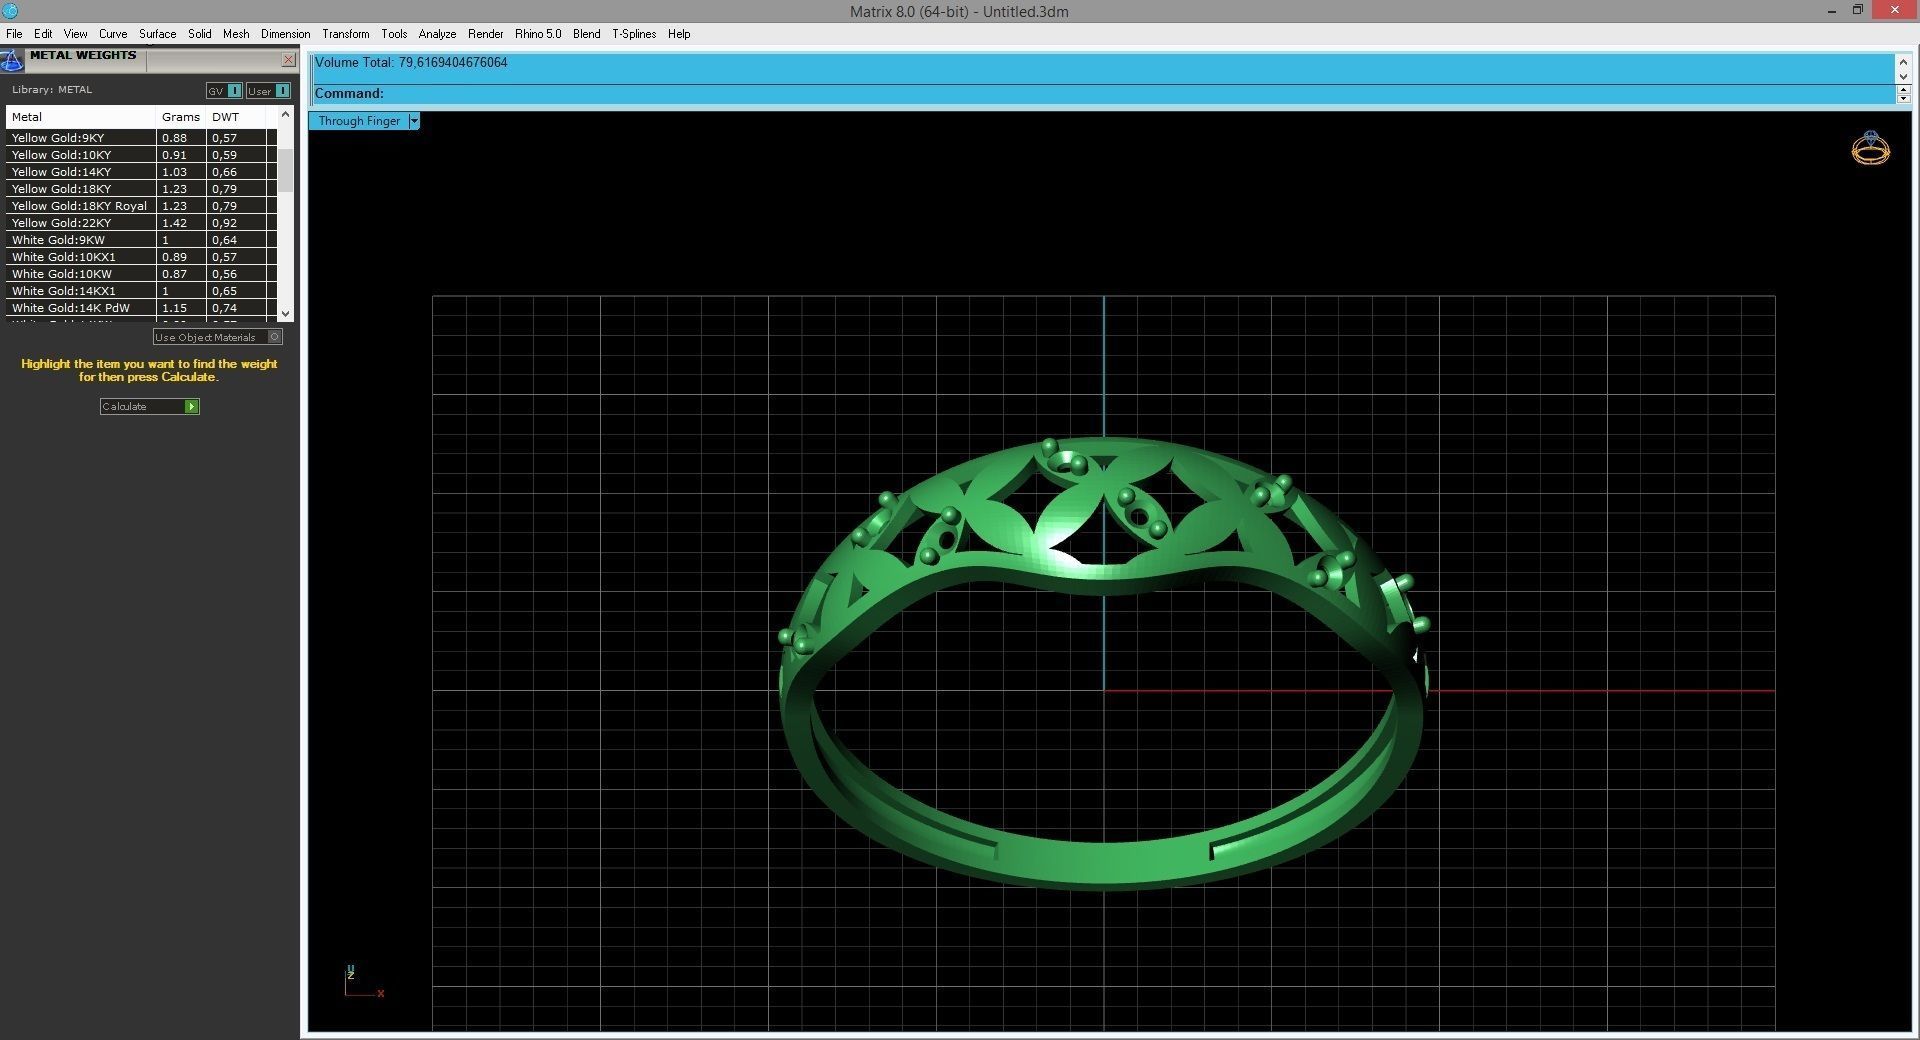
Task: Select the Yellow Gold:18KY Royal row
Action: pyautogui.click(x=141, y=206)
